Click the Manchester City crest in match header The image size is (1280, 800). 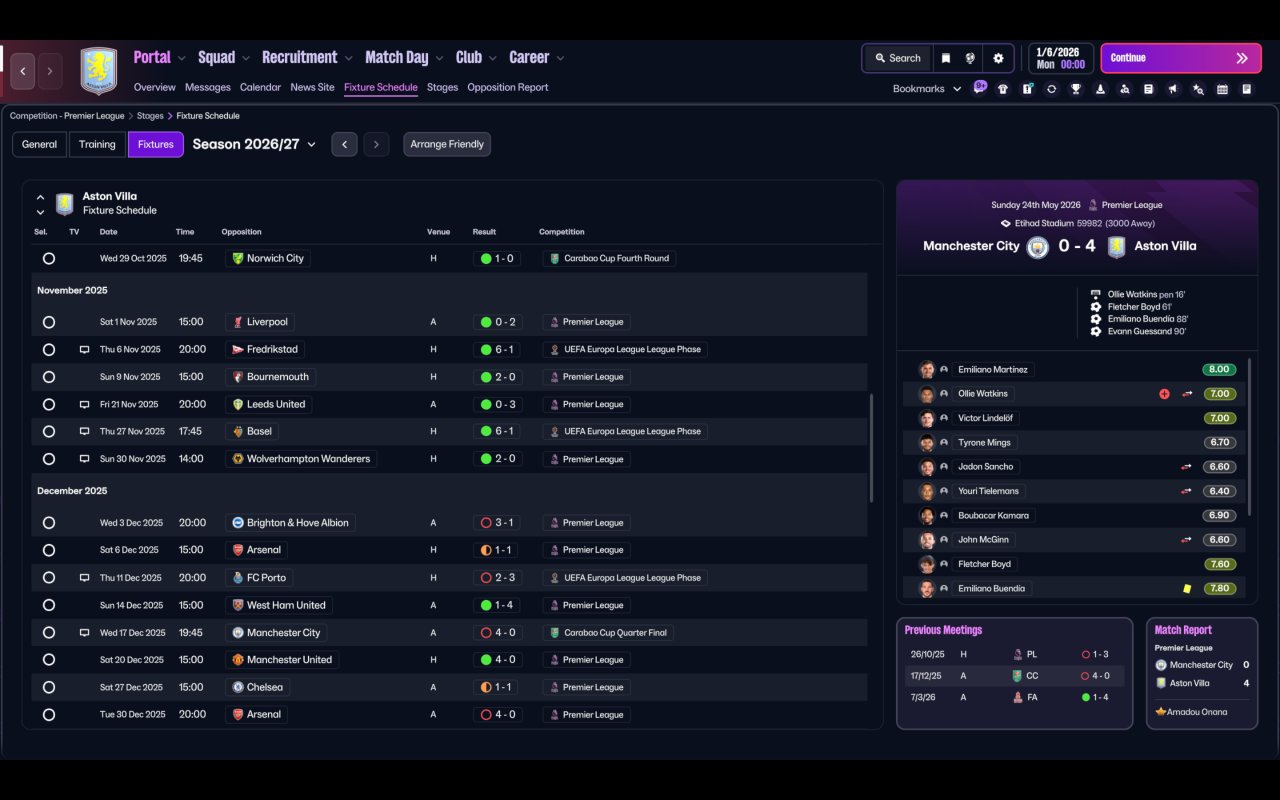point(1038,246)
